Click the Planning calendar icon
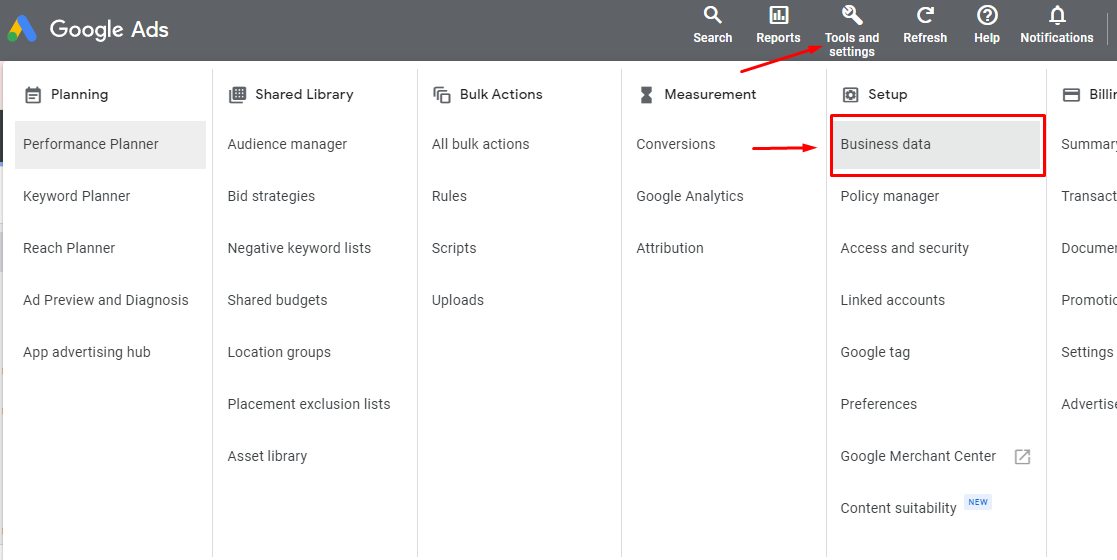Viewport: 1117px width, 560px height. click(x=33, y=95)
